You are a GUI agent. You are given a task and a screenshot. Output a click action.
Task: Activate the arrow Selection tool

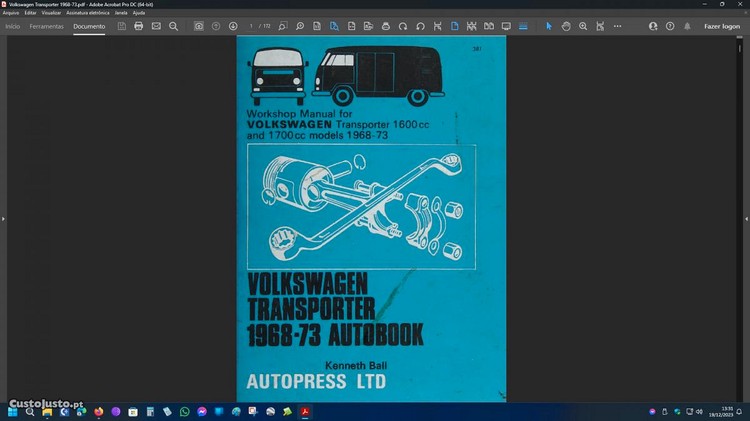click(548, 26)
